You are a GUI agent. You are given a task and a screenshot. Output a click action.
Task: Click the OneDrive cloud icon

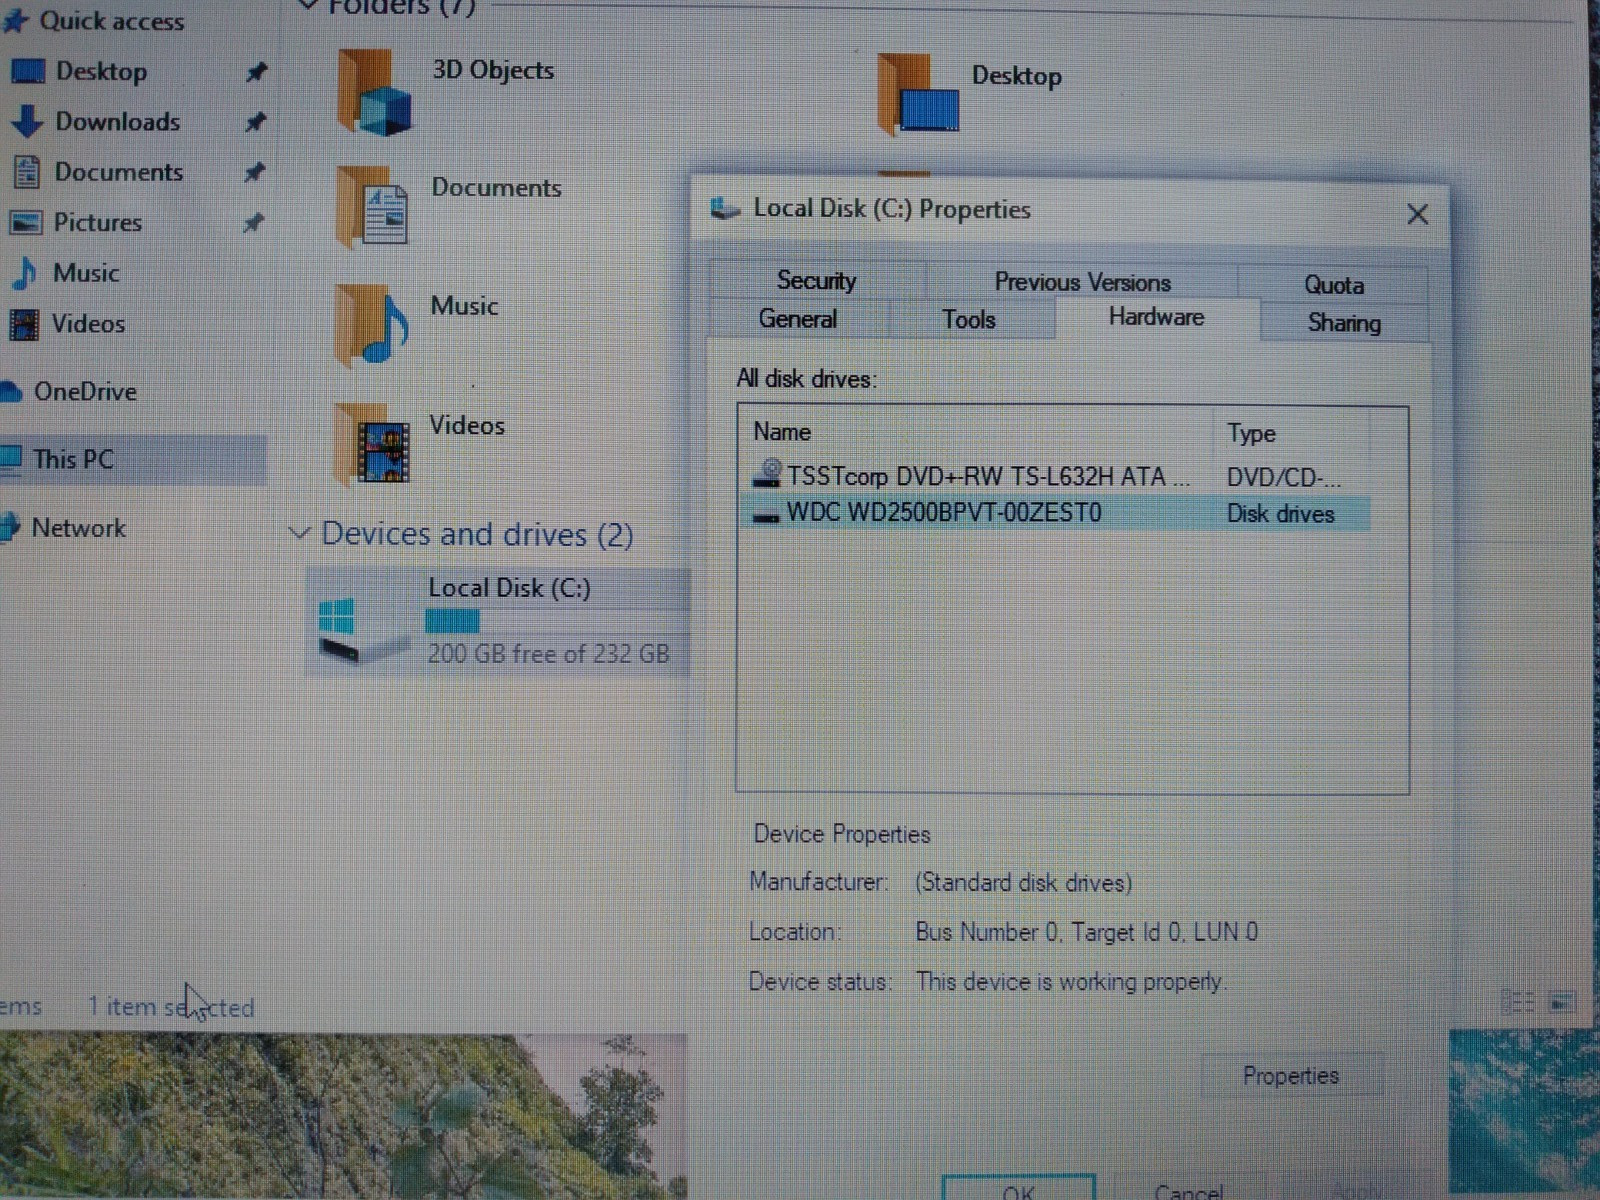click(x=12, y=392)
